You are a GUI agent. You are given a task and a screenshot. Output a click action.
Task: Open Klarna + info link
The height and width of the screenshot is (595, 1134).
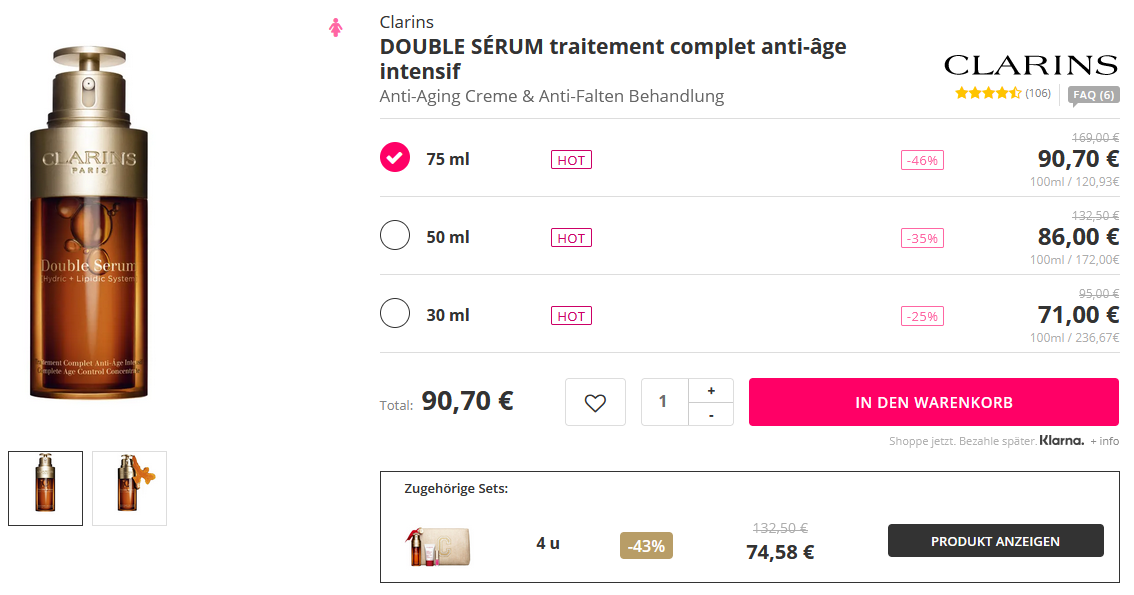click(1105, 441)
